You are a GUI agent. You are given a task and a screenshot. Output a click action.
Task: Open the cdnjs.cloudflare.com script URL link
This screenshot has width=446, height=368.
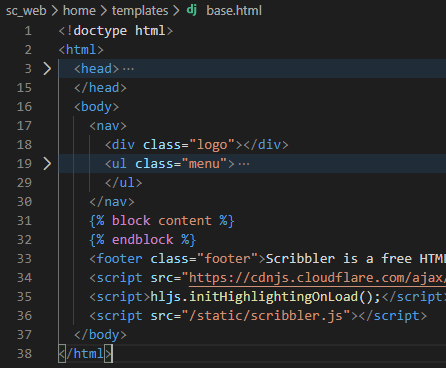click(x=317, y=278)
